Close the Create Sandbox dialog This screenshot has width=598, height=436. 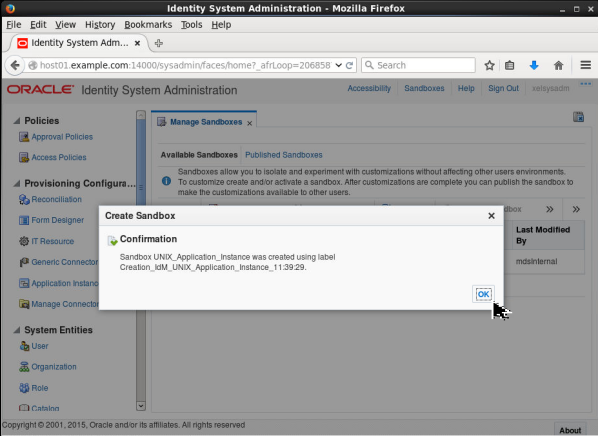click(x=491, y=216)
